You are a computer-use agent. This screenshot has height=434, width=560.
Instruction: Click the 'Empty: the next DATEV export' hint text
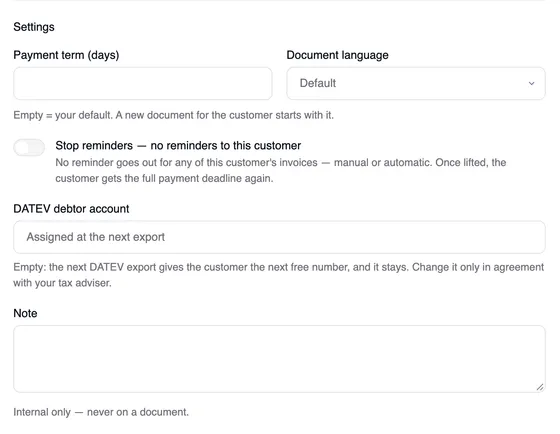coord(279,275)
